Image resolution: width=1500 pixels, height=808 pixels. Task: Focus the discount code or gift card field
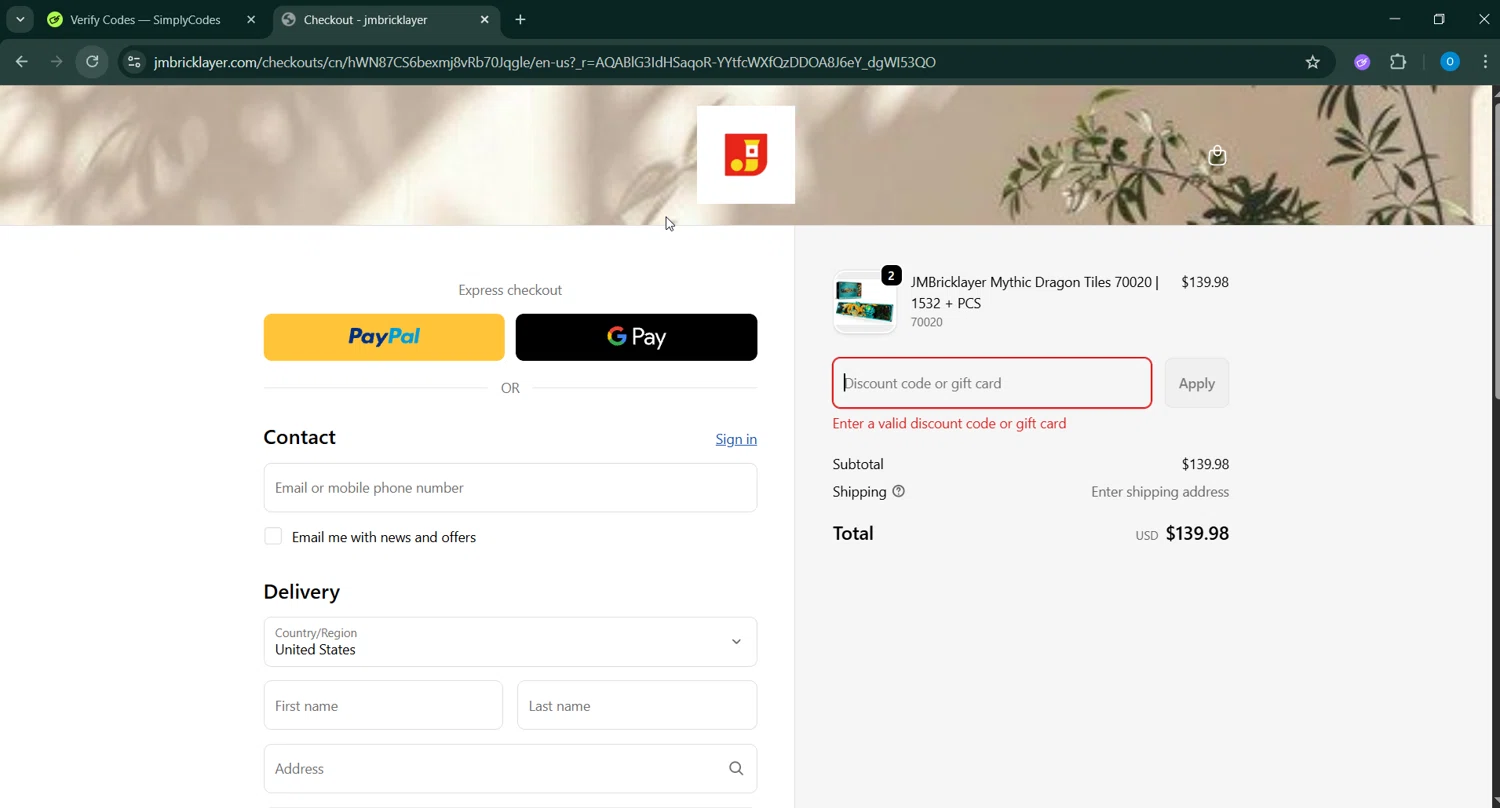click(x=992, y=383)
